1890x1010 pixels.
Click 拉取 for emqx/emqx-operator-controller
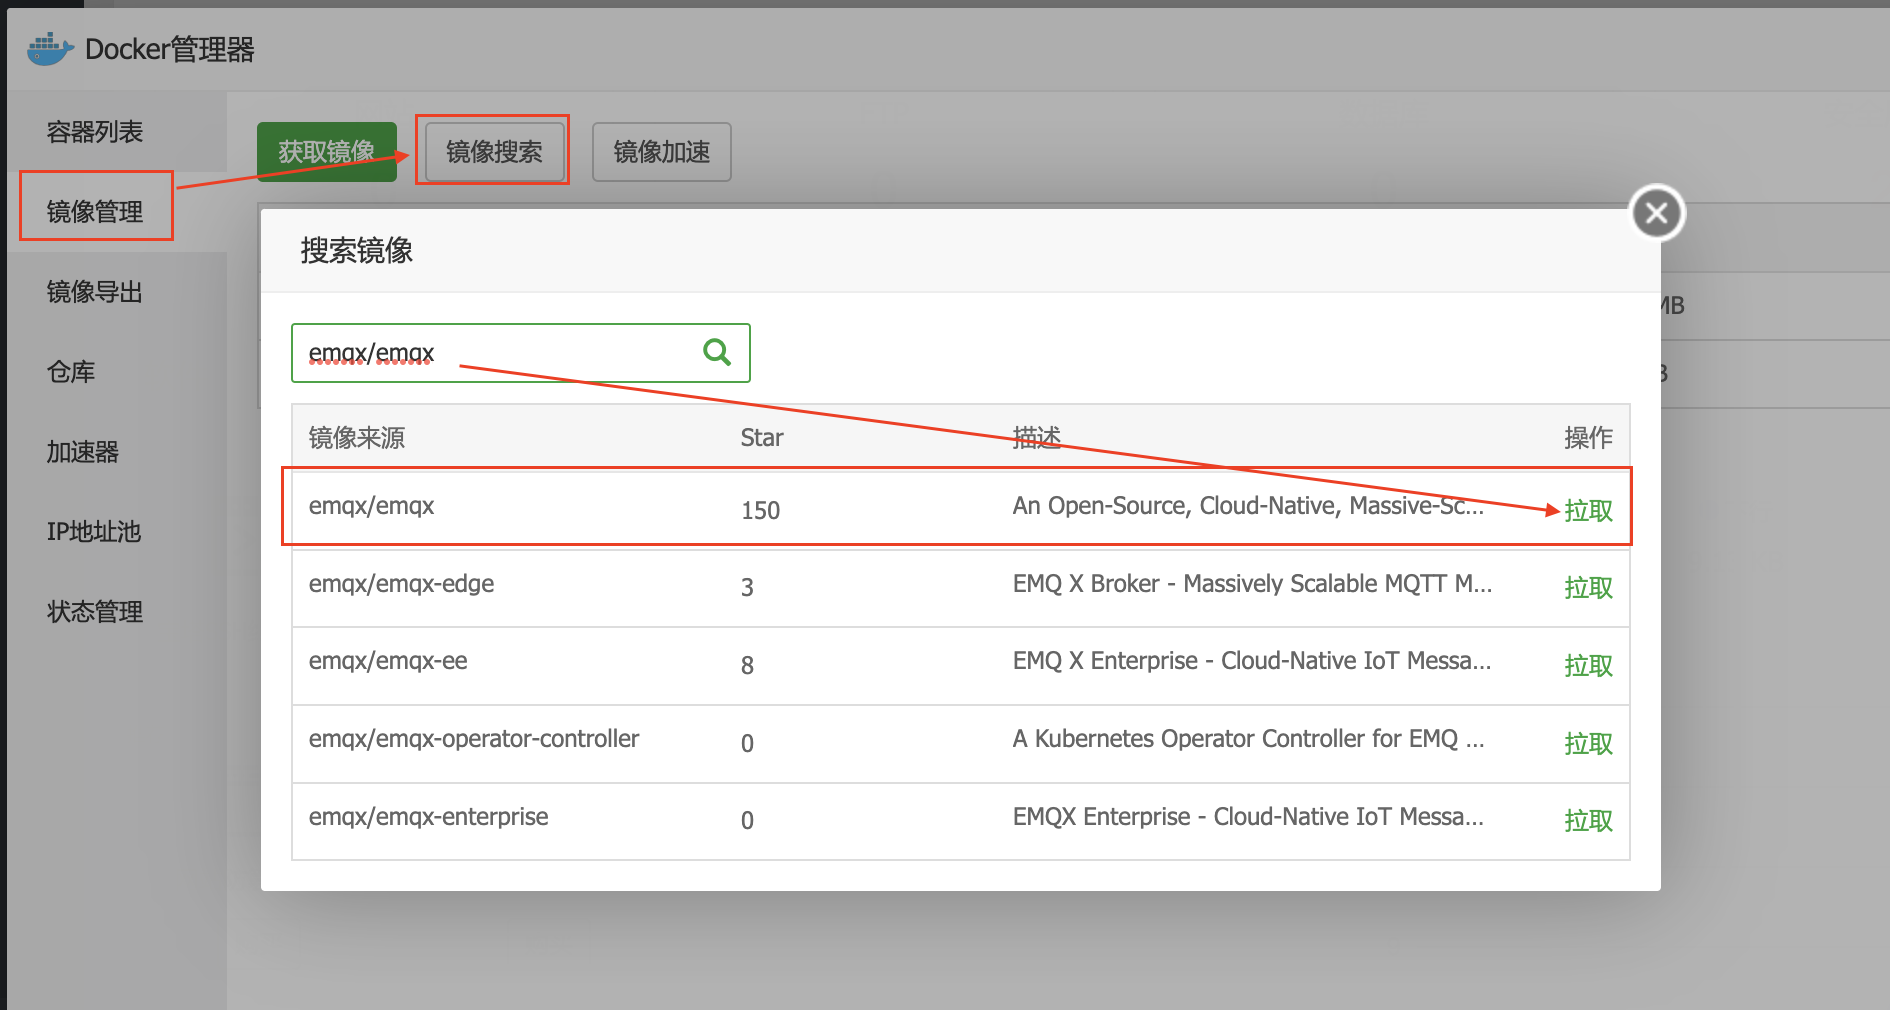point(1588,743)
